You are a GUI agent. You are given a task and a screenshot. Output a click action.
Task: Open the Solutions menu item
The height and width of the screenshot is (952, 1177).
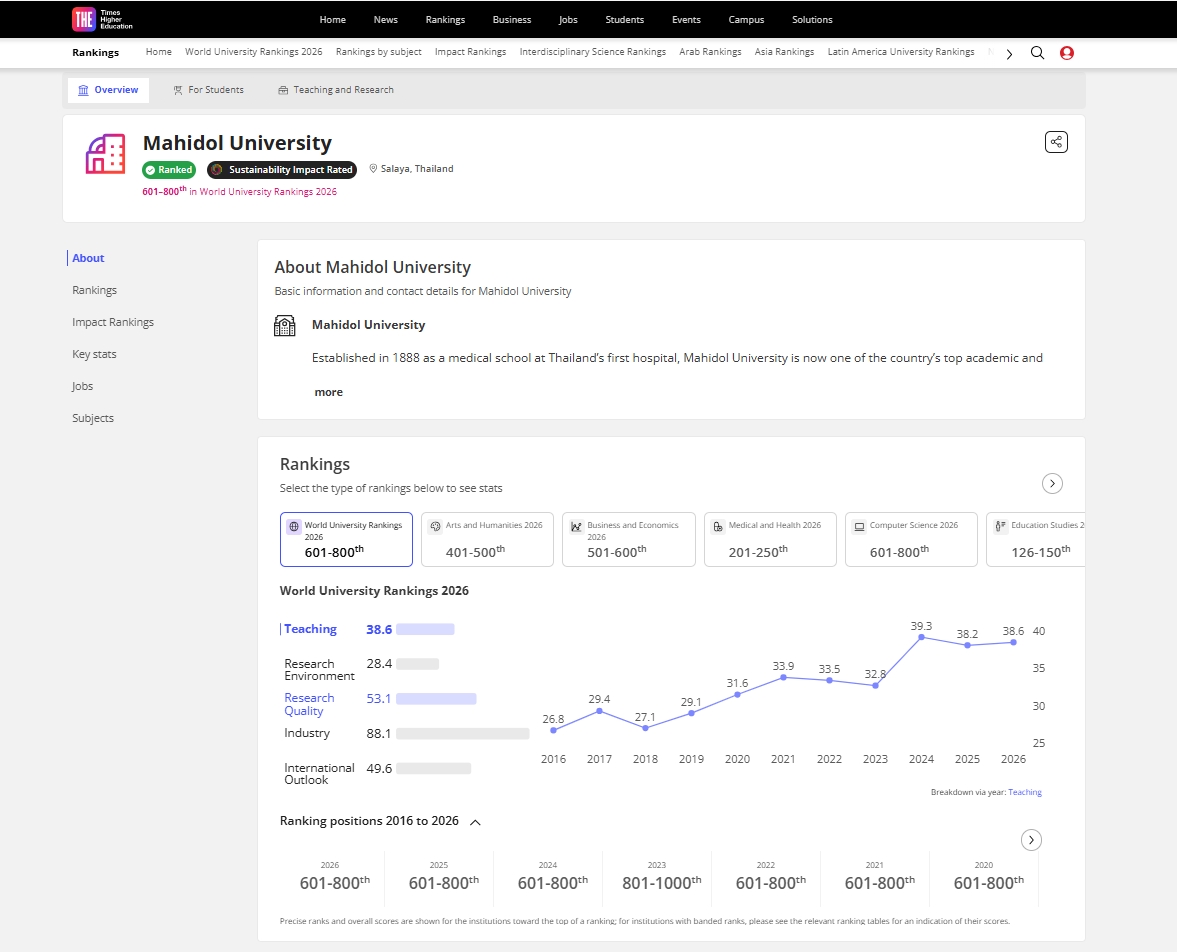pyautogui.click(x=812, y=20)
